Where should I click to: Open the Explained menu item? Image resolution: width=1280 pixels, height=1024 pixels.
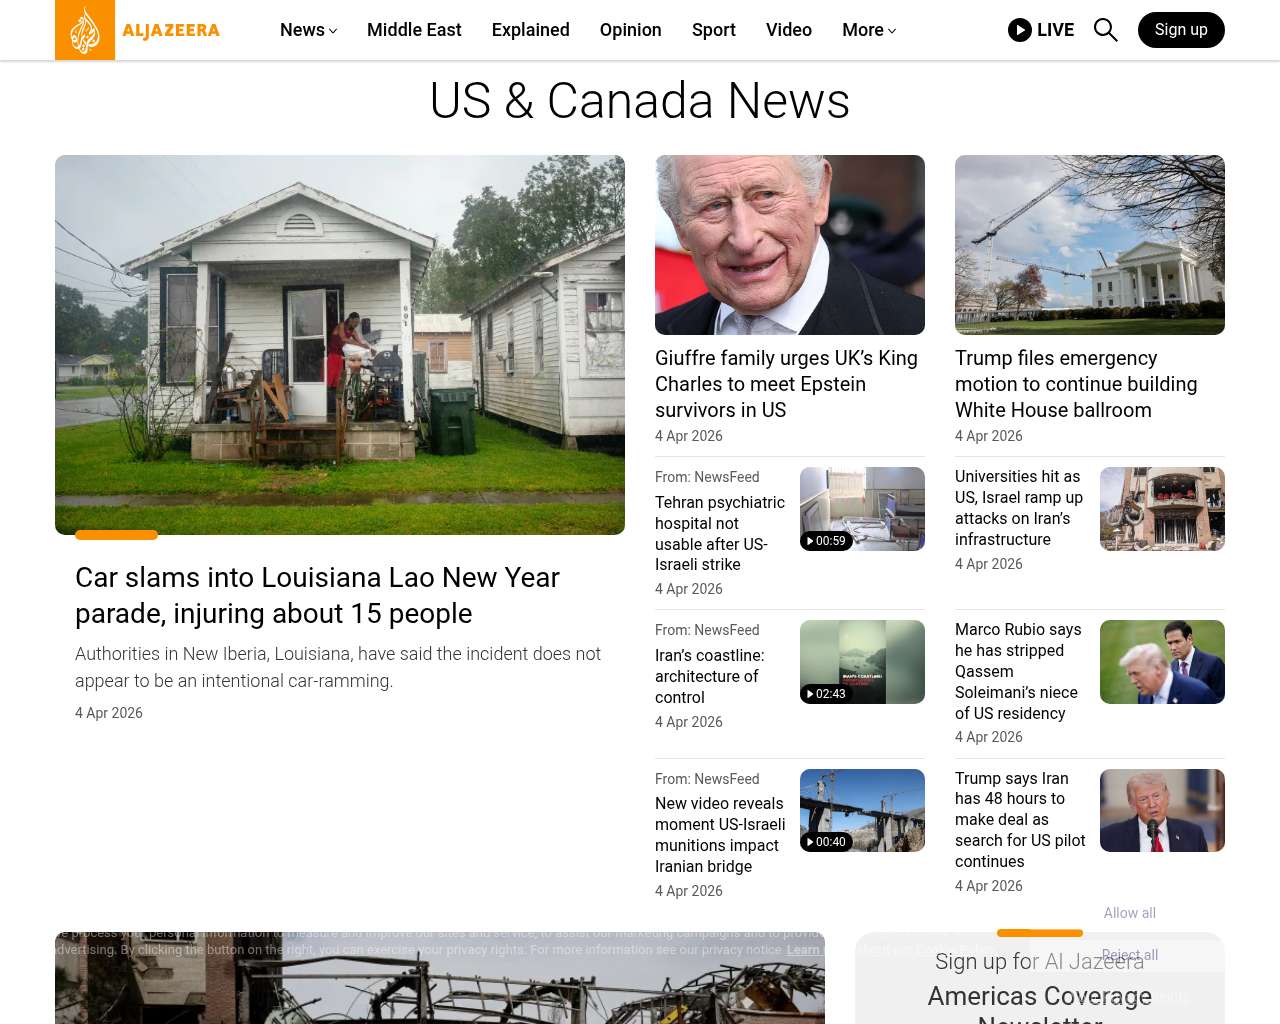point(530,30)
